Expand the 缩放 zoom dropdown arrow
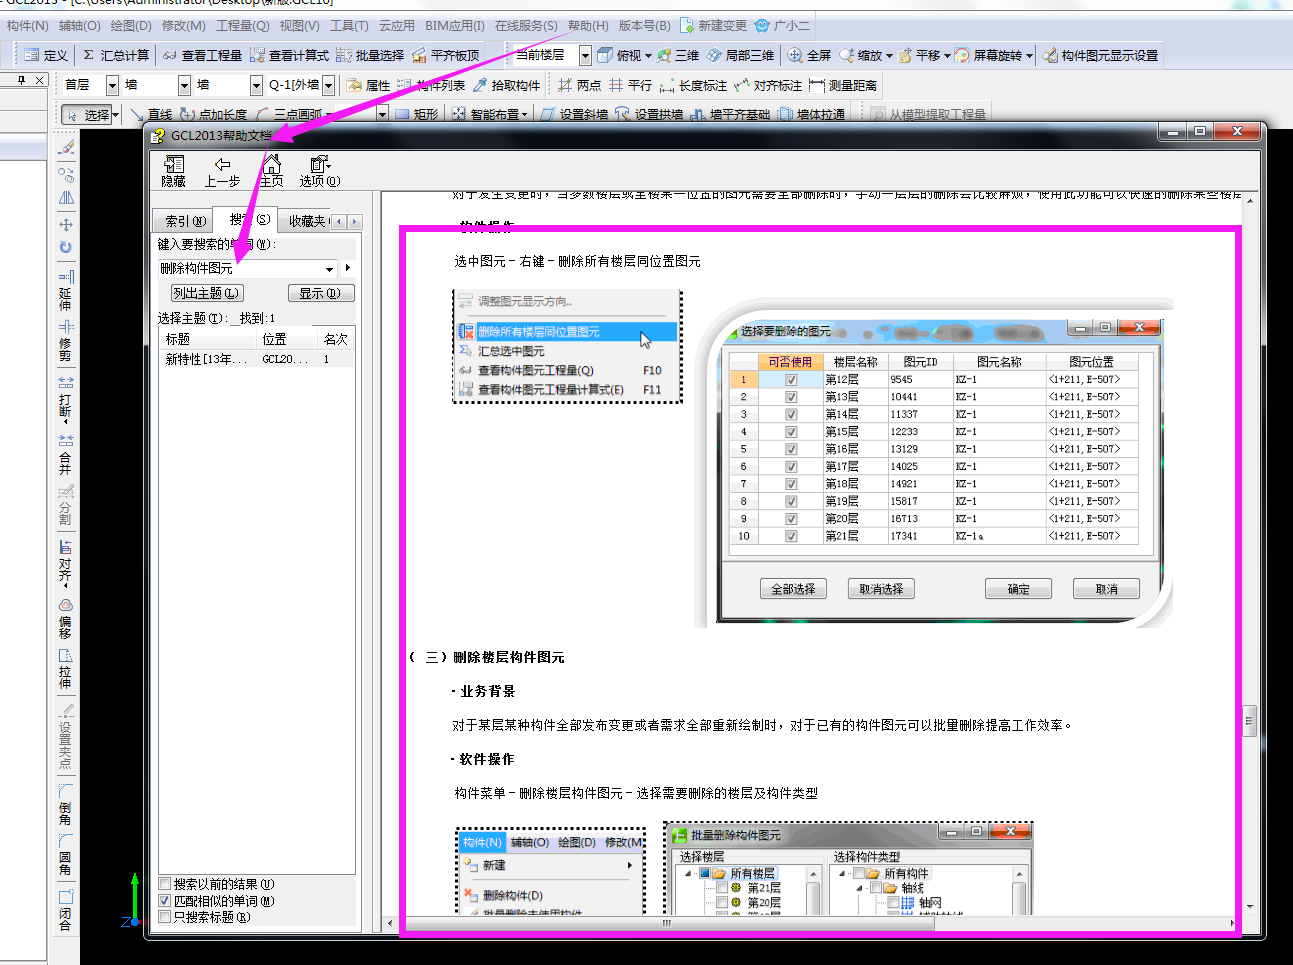Viewport: 1293px width, 965px height. (889, 56)
